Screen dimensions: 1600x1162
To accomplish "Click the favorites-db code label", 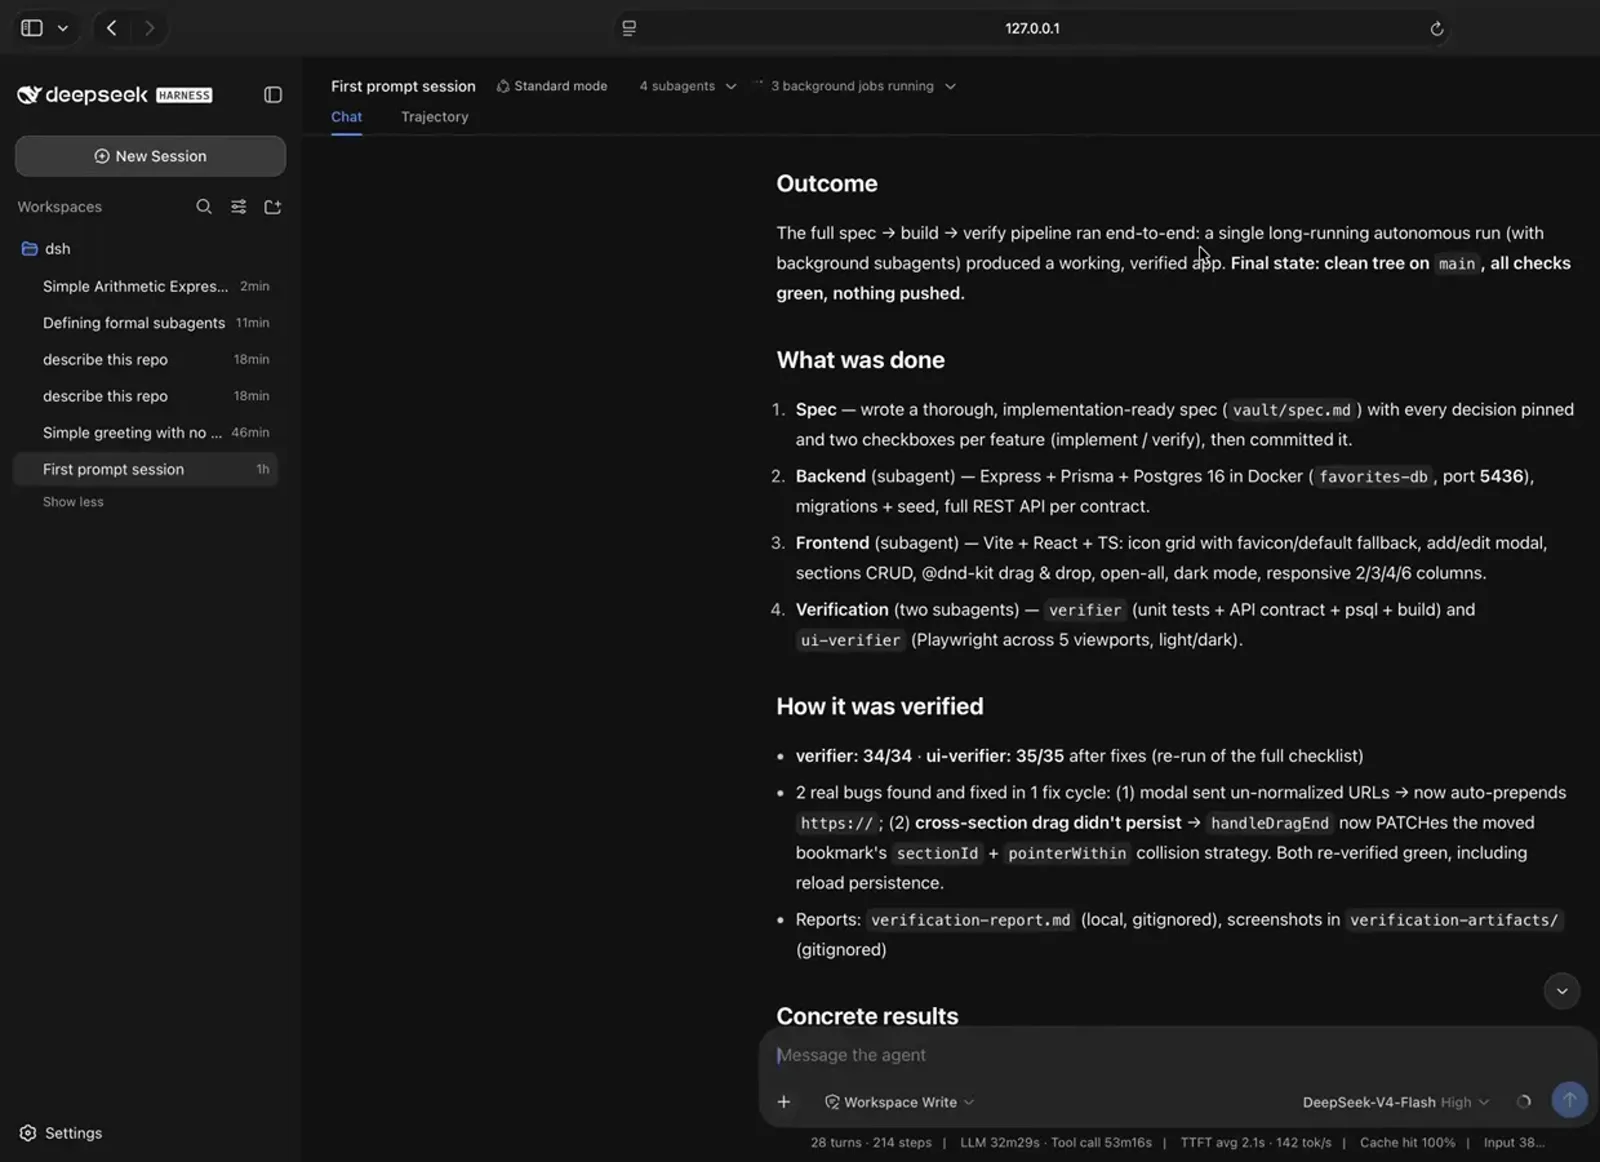I will click(1373, 477).
